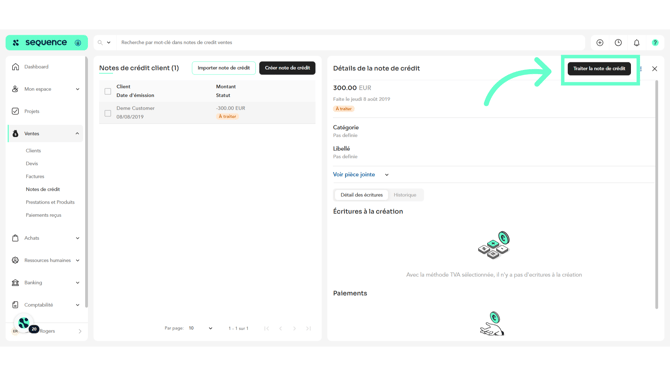Click the 300.00 EUR detail amount
Screen dimensions: 670x376
[352, 88]
